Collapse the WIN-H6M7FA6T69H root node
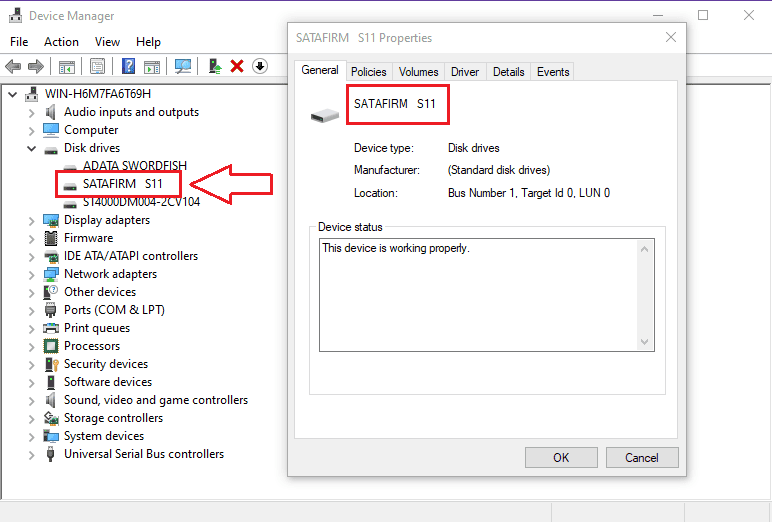 (x=13, y=94)
